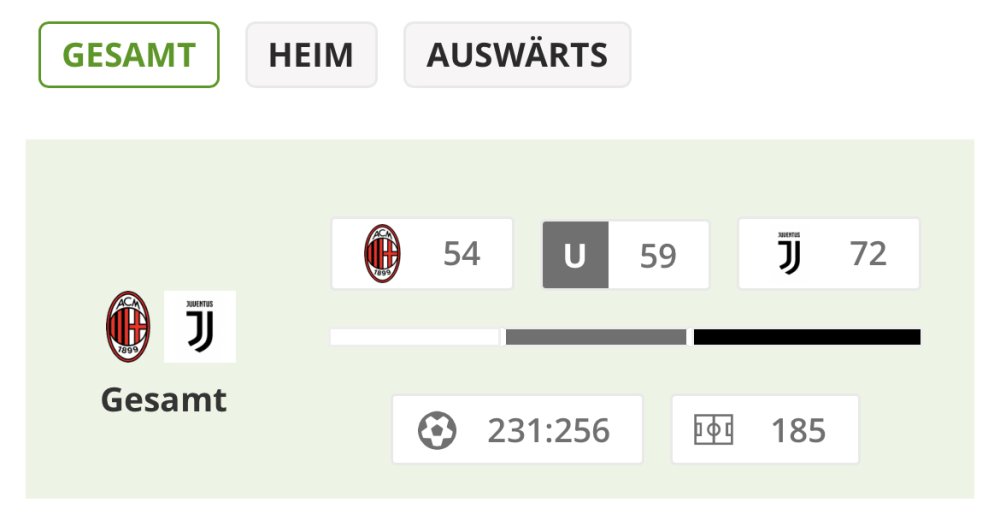Select the GESAMT tab

click(129, 55)
